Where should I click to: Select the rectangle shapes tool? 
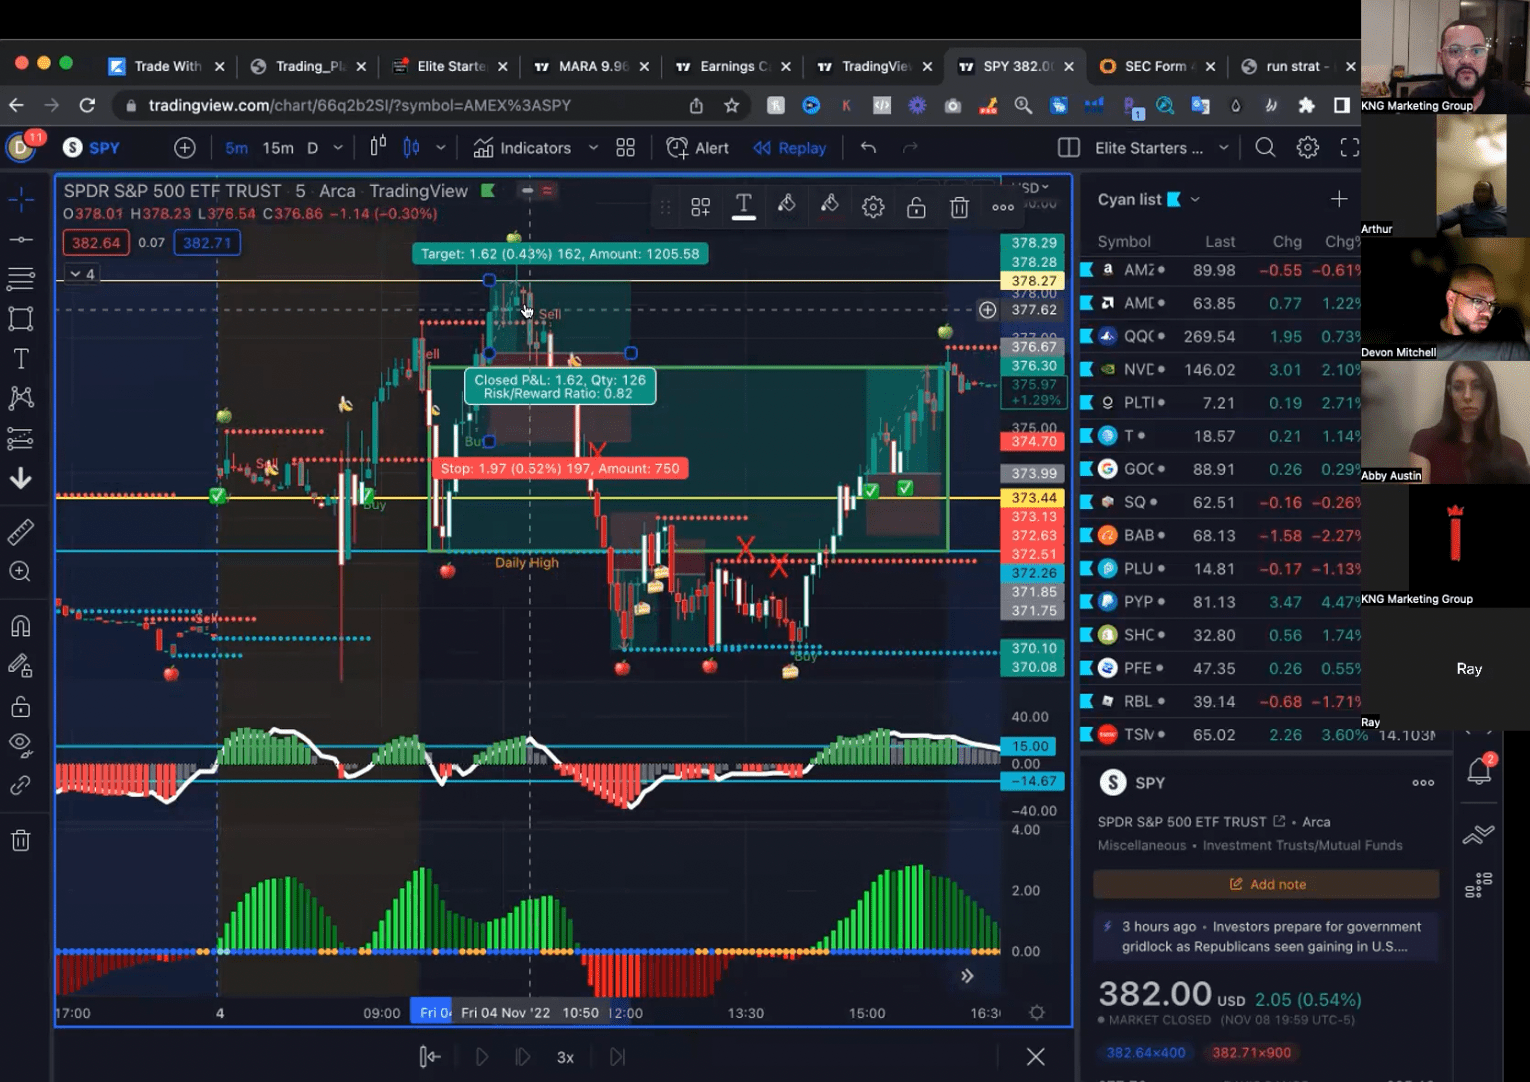pyautogui.click(x=21, y=318)
